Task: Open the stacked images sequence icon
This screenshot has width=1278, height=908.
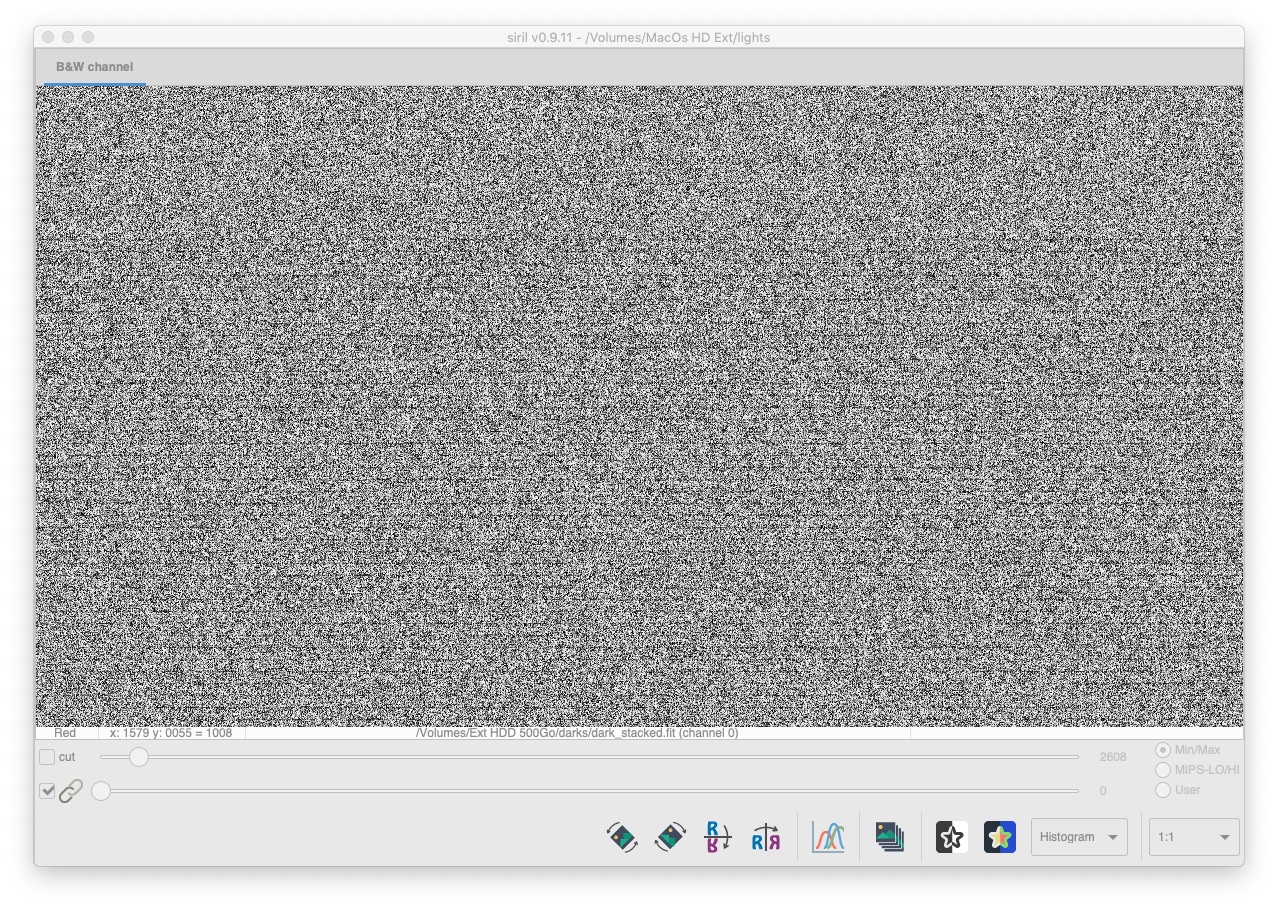Action: [889, 837]
